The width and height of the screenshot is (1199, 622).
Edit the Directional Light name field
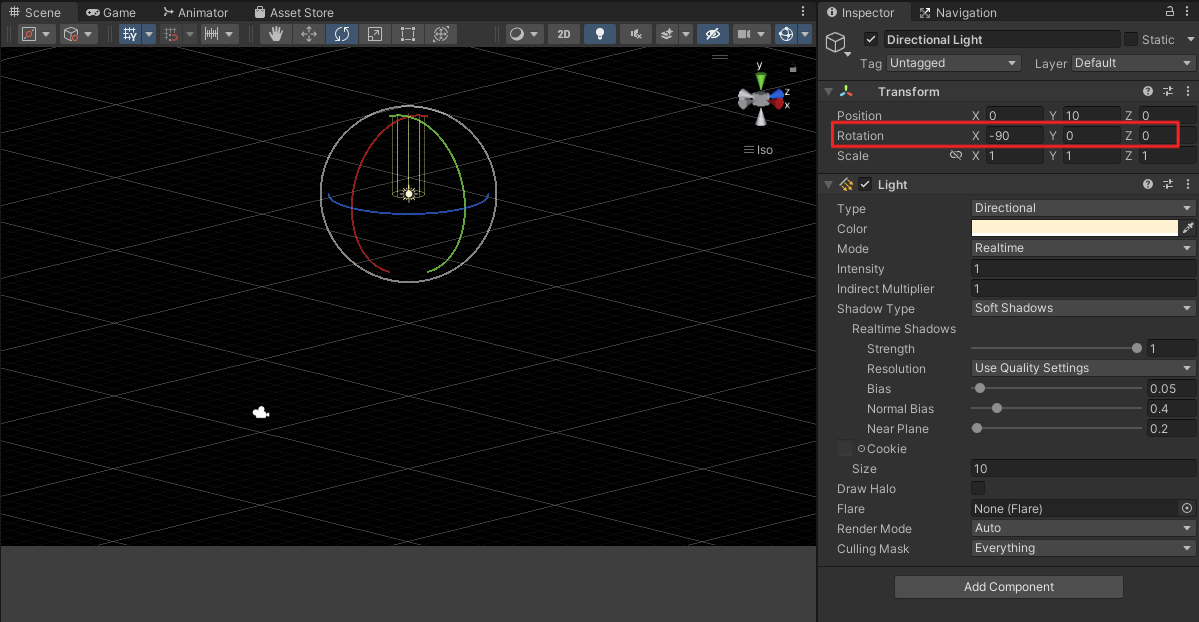[1001, 39]
